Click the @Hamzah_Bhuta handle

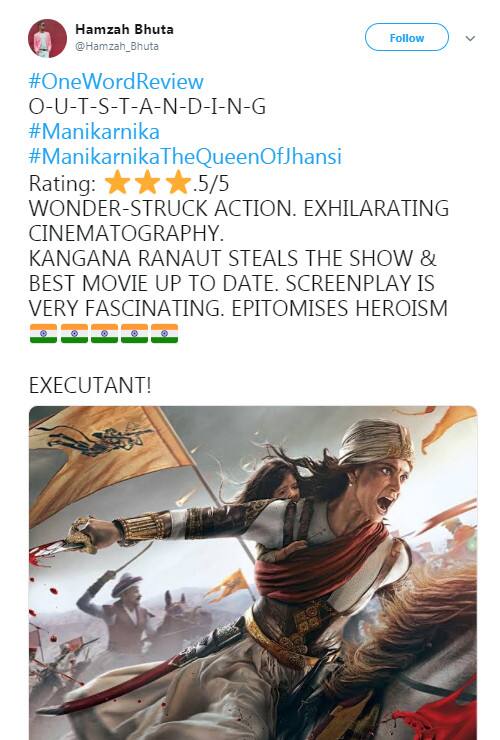click(117, 46)
